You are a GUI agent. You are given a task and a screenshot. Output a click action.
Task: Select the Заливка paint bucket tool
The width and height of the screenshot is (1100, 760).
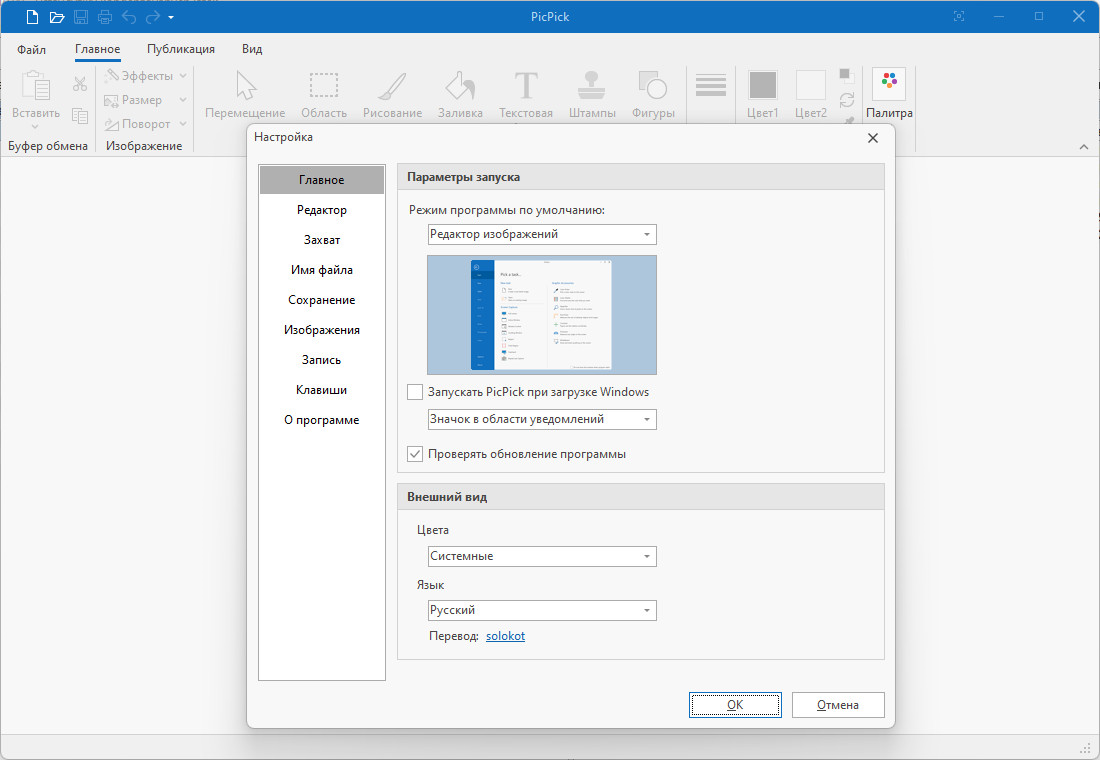(x=460, y=93)
